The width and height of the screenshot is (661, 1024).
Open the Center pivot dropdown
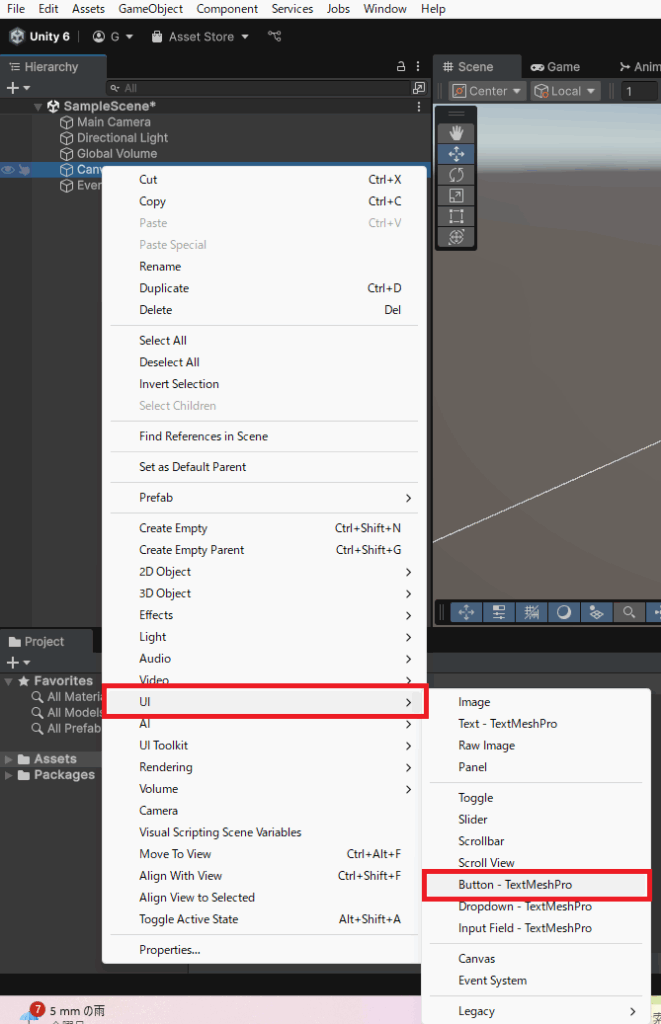[487, 91]
